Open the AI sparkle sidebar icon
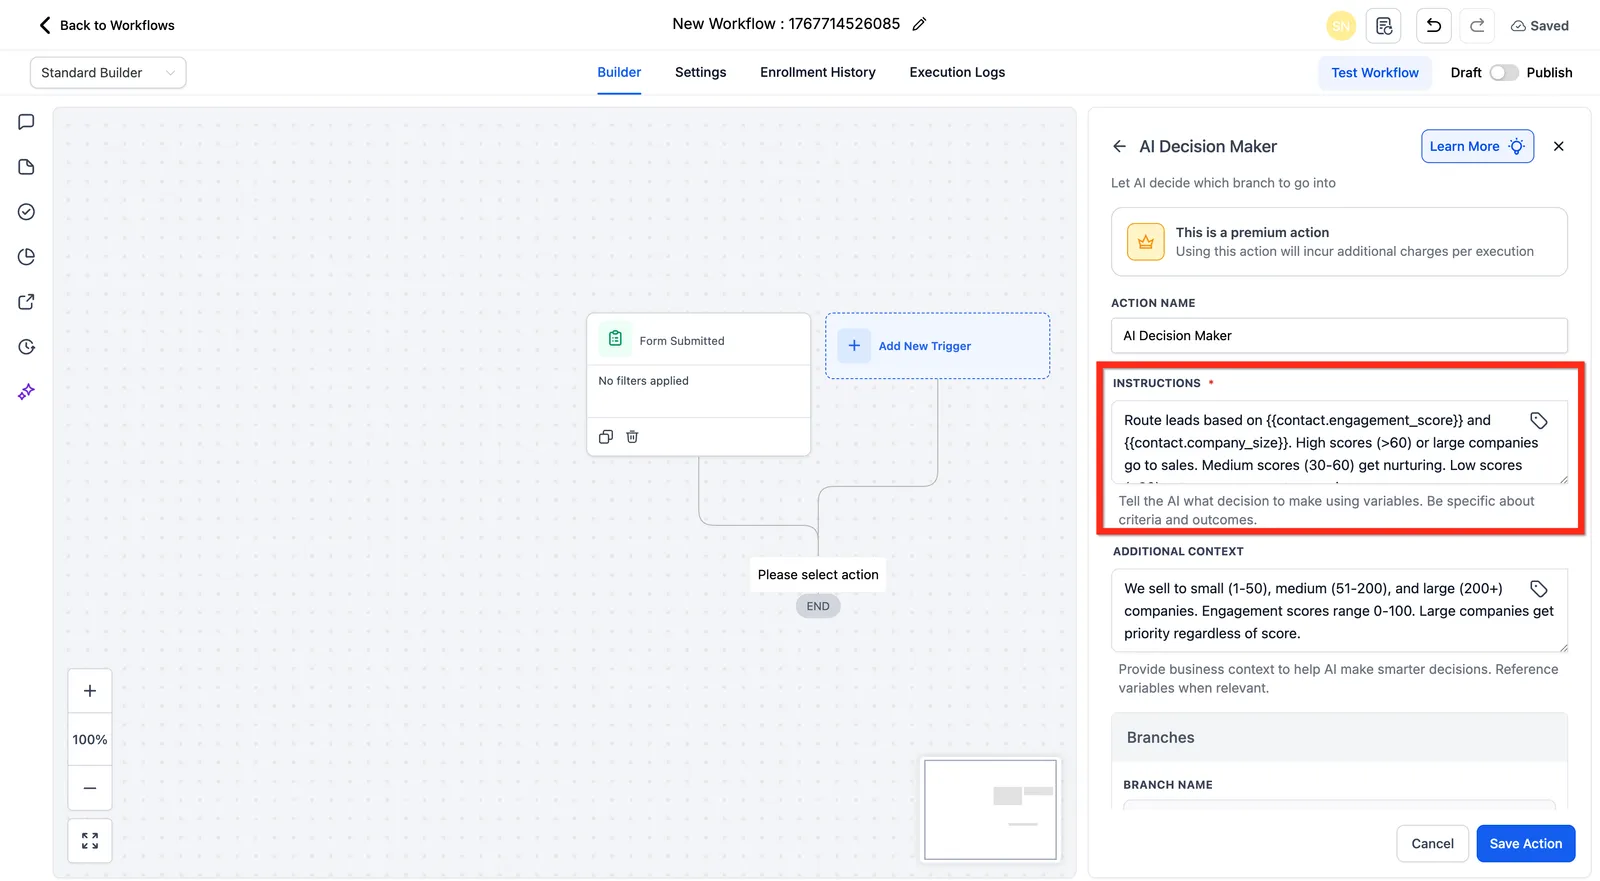Screen dimensions: 1600x881 (27, 392)
